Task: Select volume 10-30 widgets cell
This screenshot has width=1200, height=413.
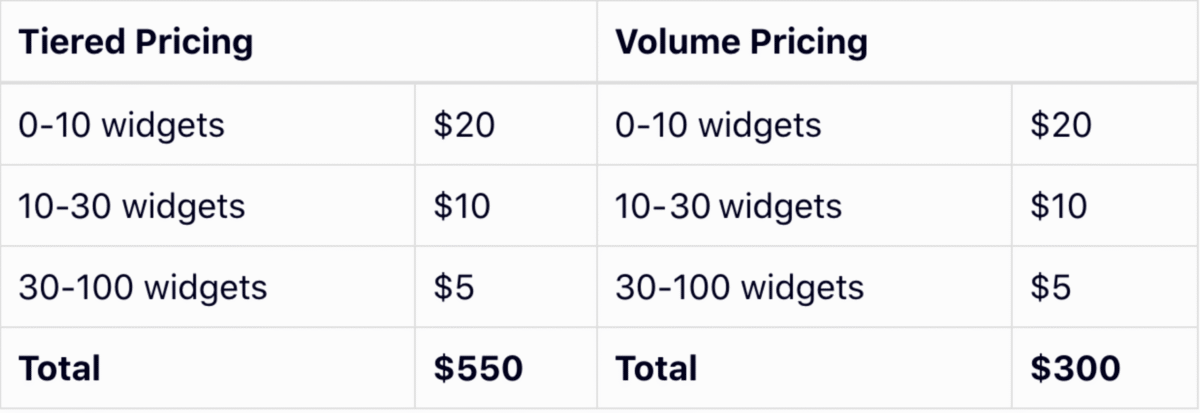Action: pyautogui.click(x=728, y=206)
